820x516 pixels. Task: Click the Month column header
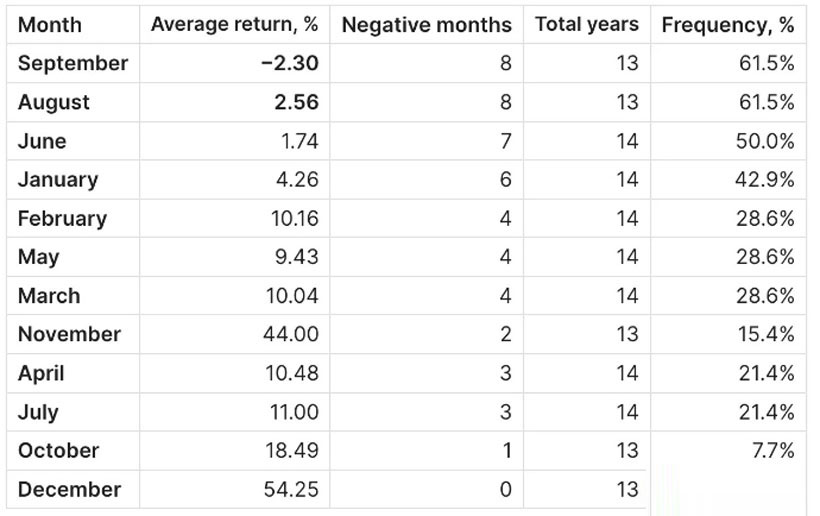tap(50, 25)
